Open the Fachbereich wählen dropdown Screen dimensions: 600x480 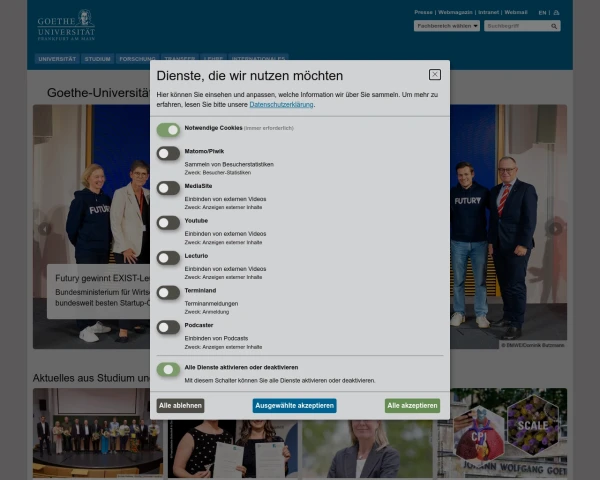click(447, 26)
